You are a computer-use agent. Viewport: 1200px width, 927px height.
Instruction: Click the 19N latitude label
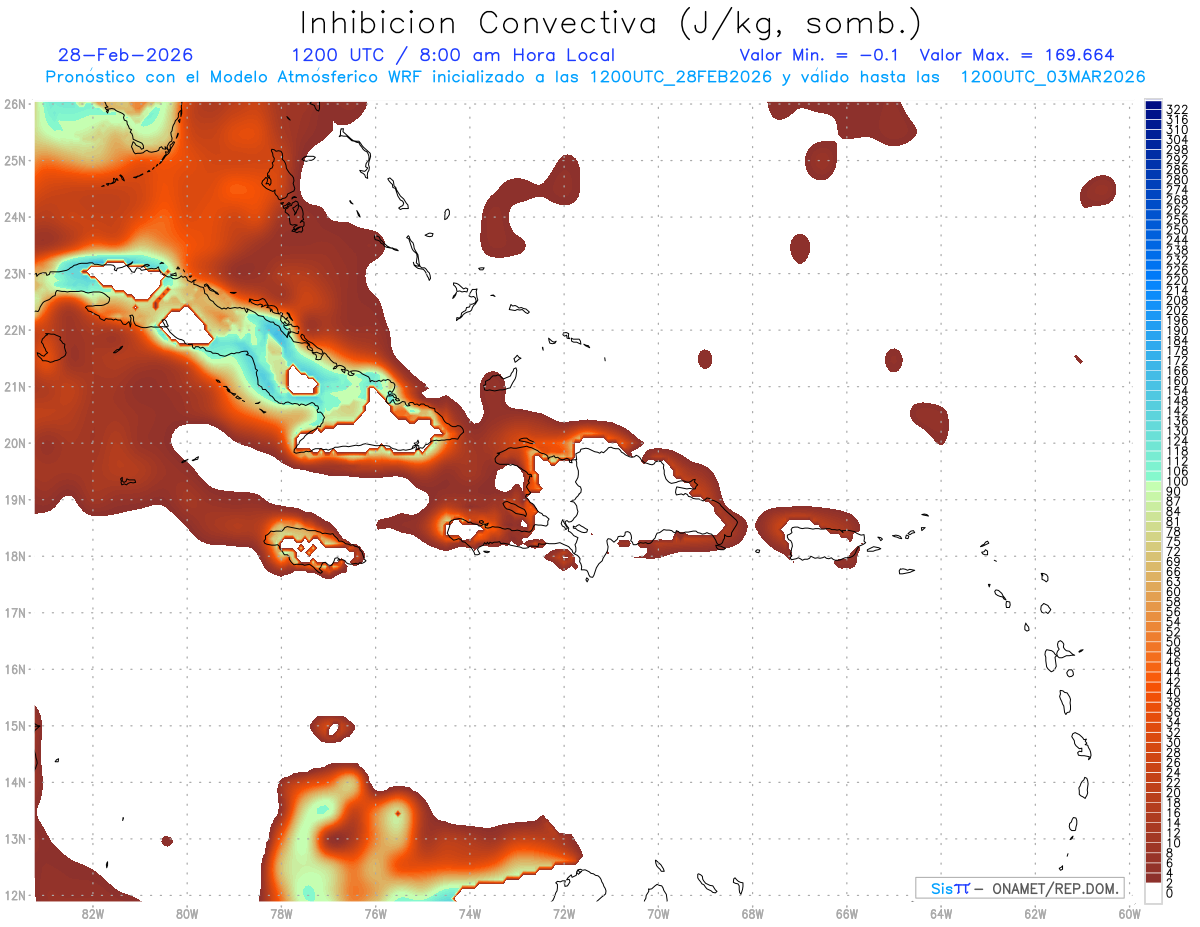[x=15, y=499]
